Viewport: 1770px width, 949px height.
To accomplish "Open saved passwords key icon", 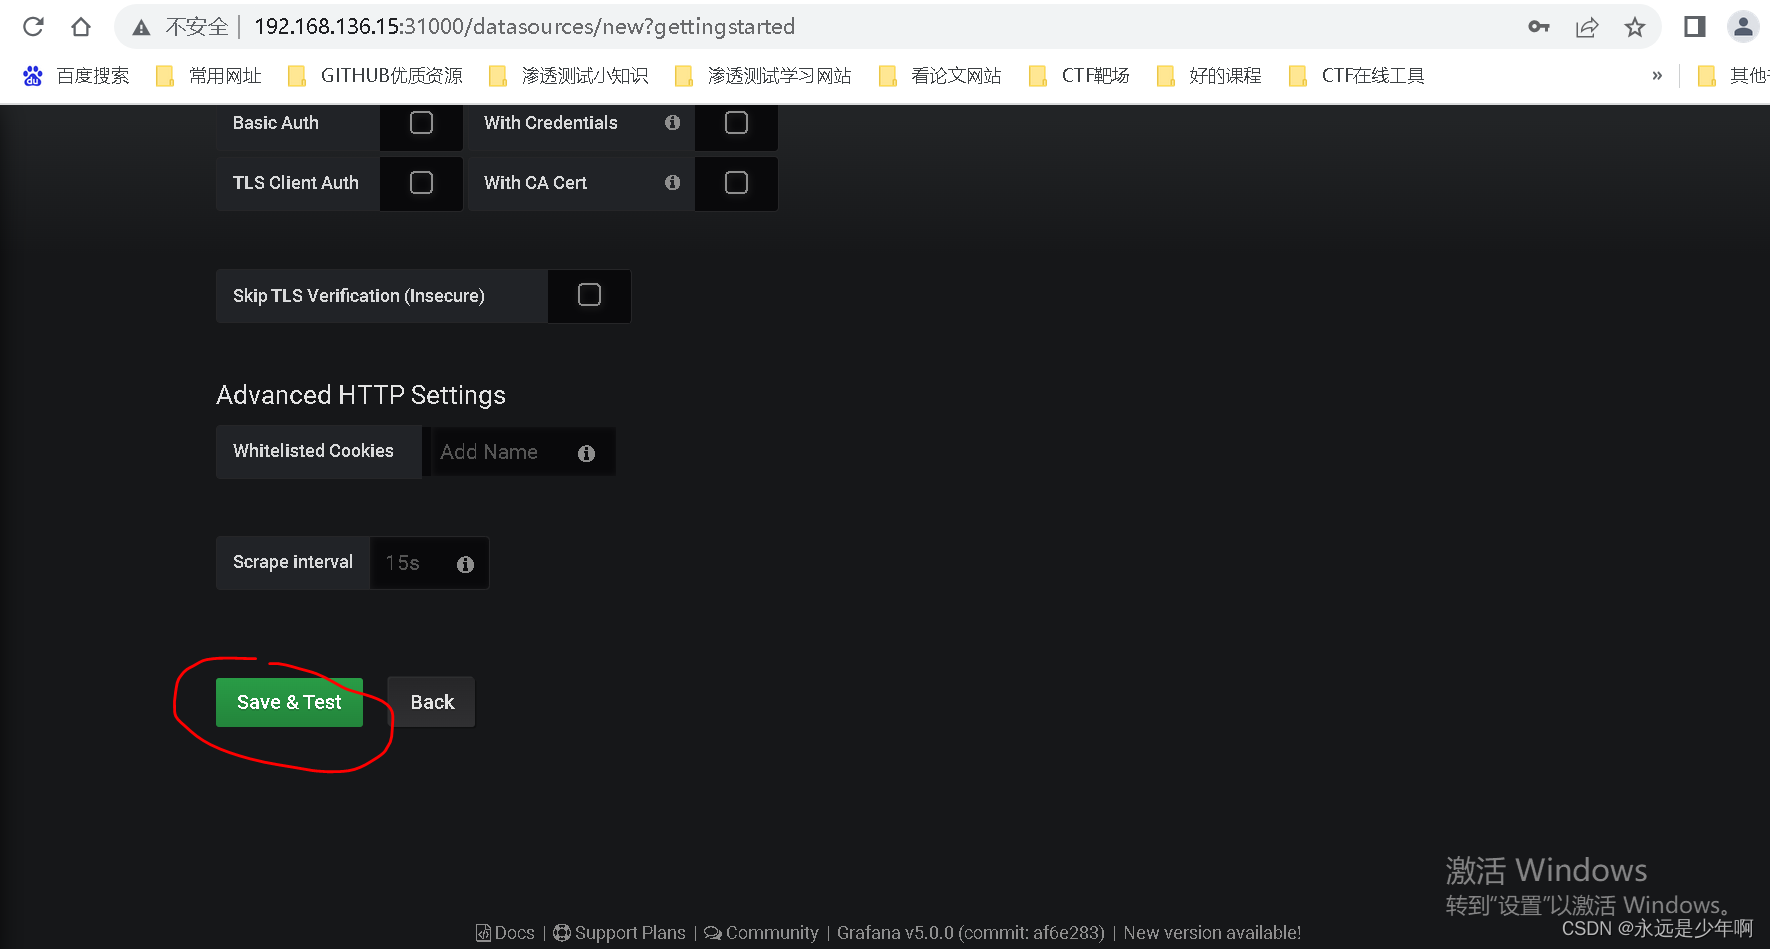I will point(1539,27).
